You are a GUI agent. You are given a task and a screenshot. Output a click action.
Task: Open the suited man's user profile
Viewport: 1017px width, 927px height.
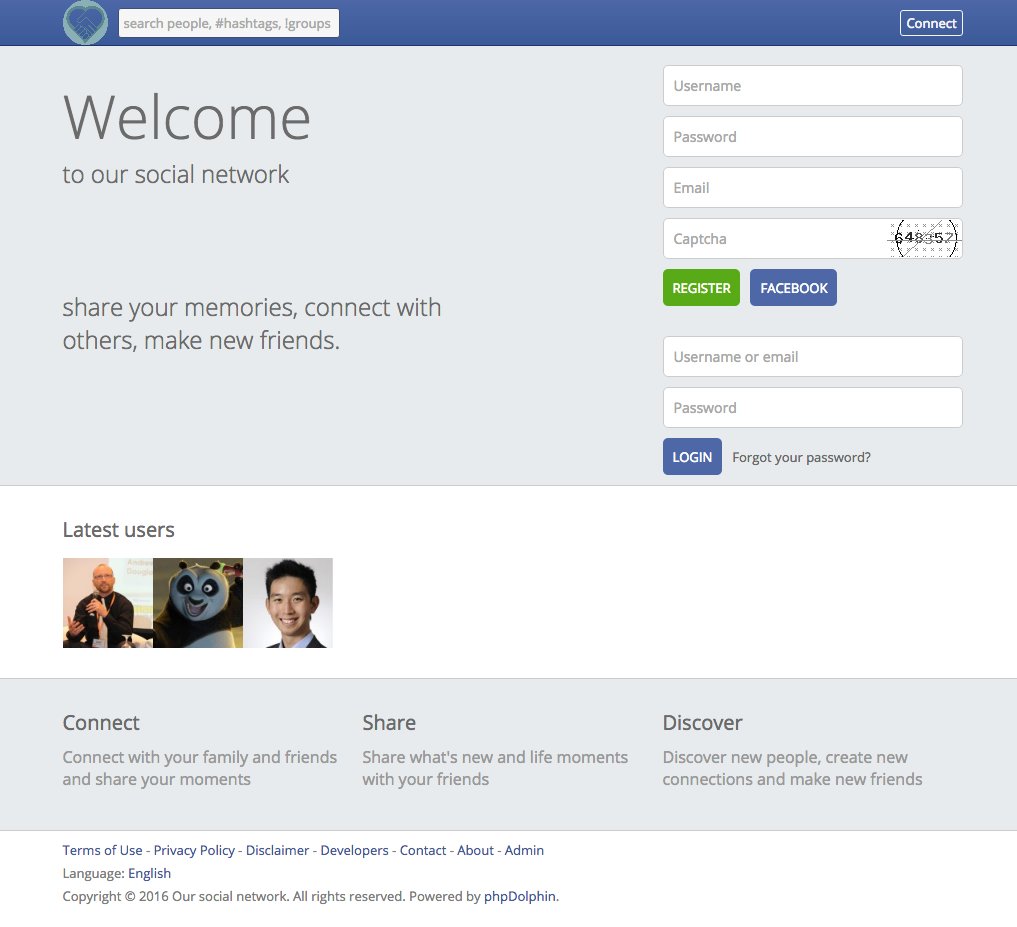[x=288, y=603]
